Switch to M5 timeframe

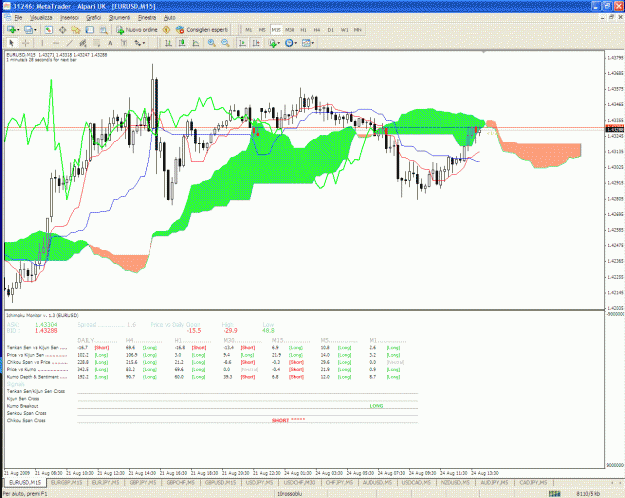click(x=262, y=30)
